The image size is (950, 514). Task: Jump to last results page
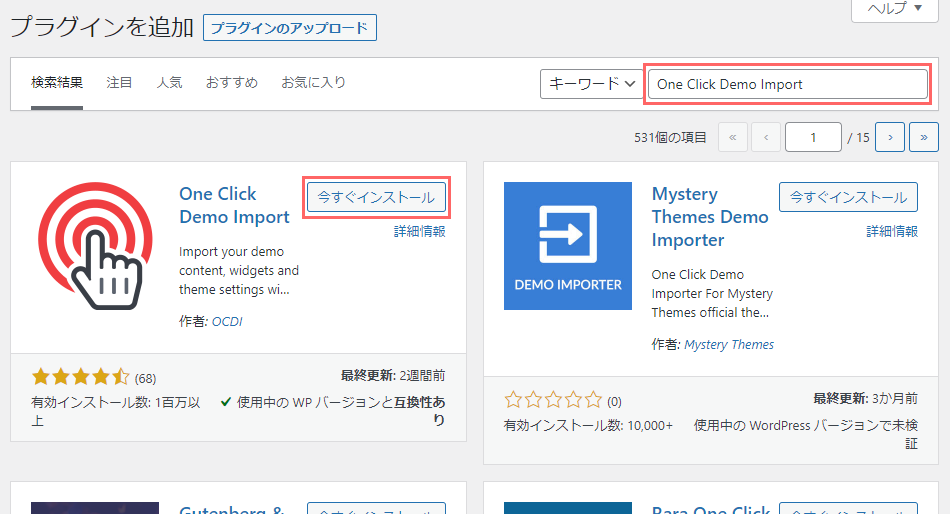[924, 137]
